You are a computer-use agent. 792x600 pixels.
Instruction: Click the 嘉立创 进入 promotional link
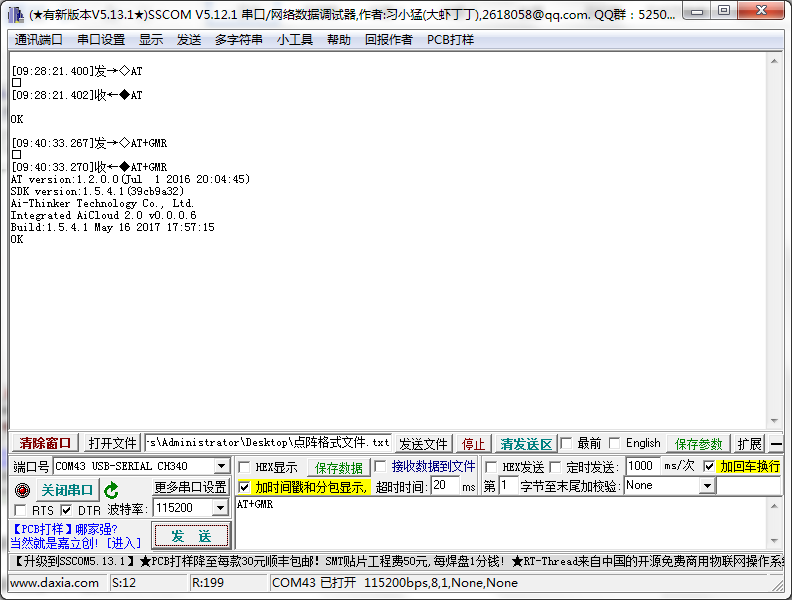click(x=76, y=543)
